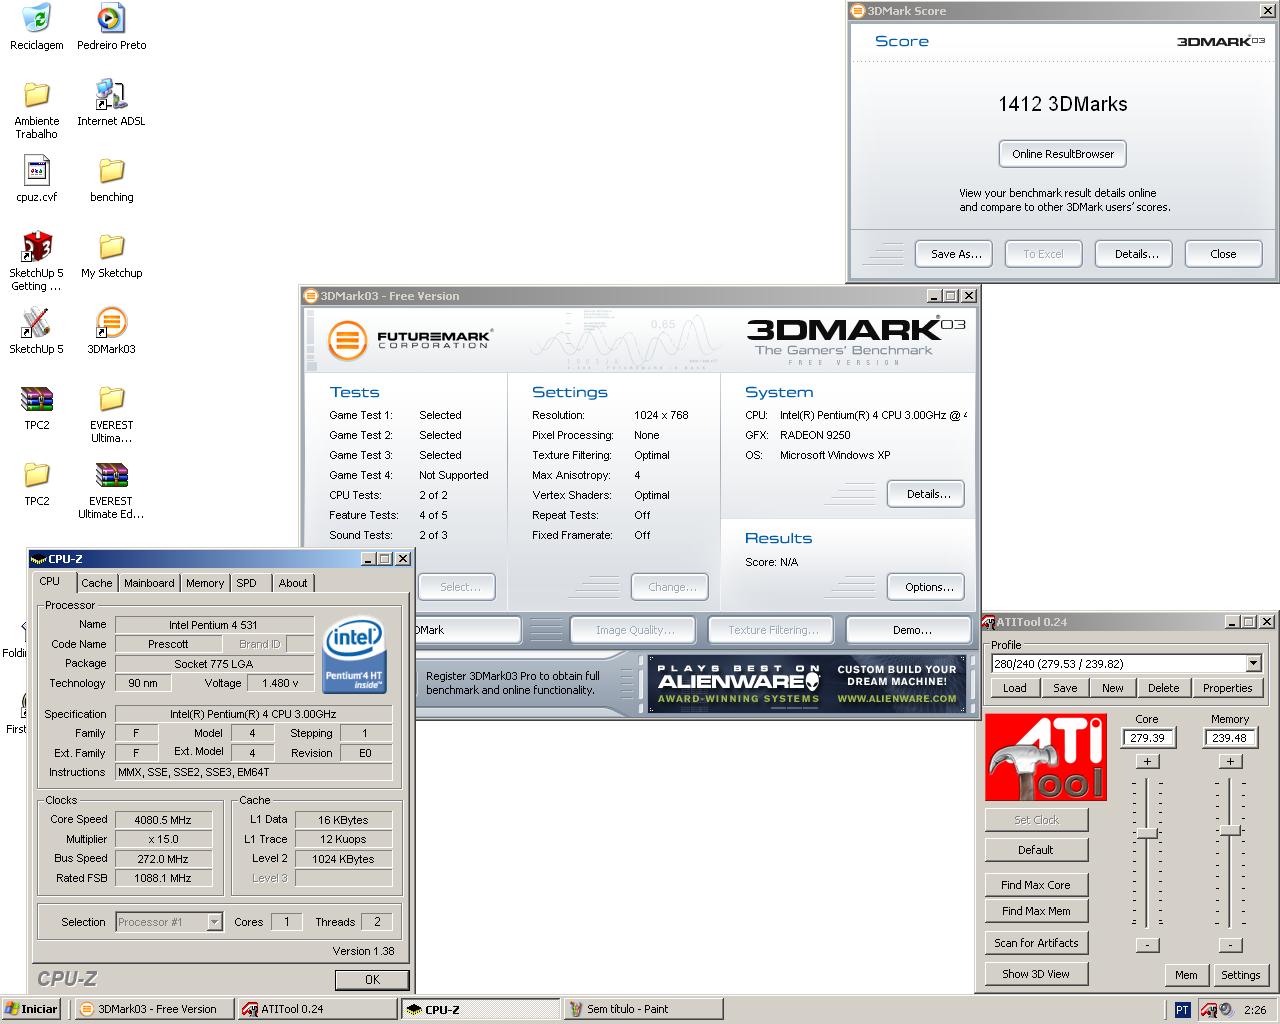
Task: Open Details in 3DMark Score window
Action: (x=1136, y=254)
